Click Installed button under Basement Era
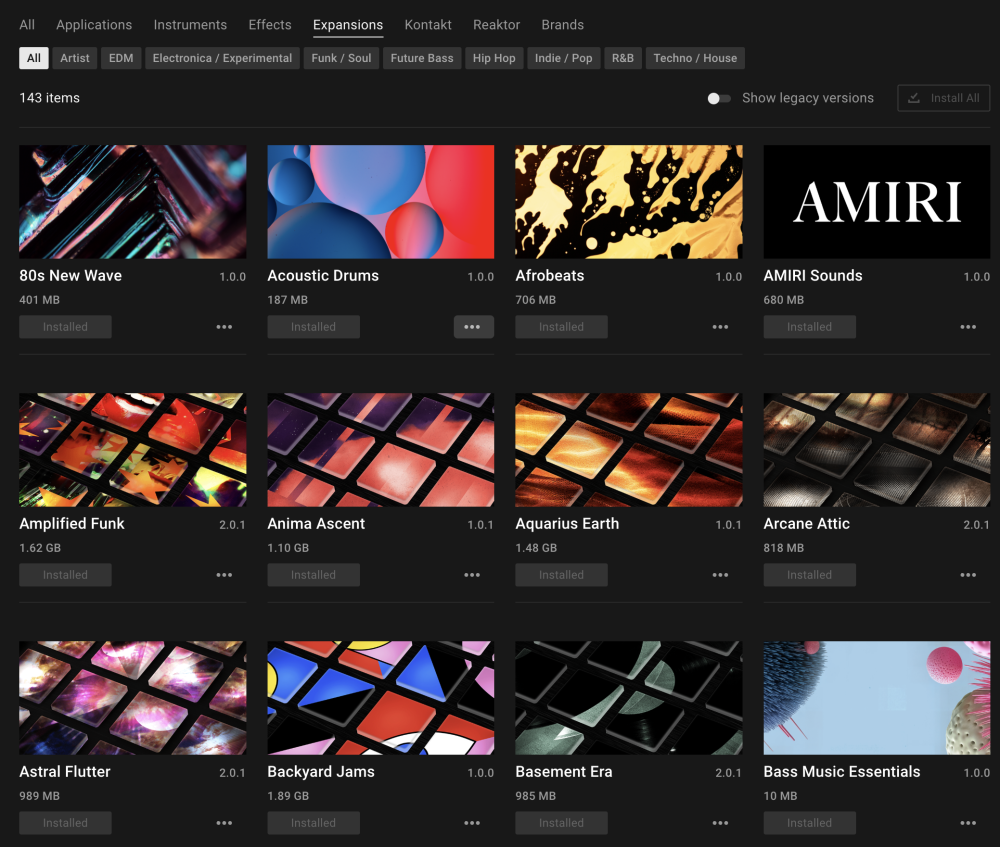 [561, 823]
